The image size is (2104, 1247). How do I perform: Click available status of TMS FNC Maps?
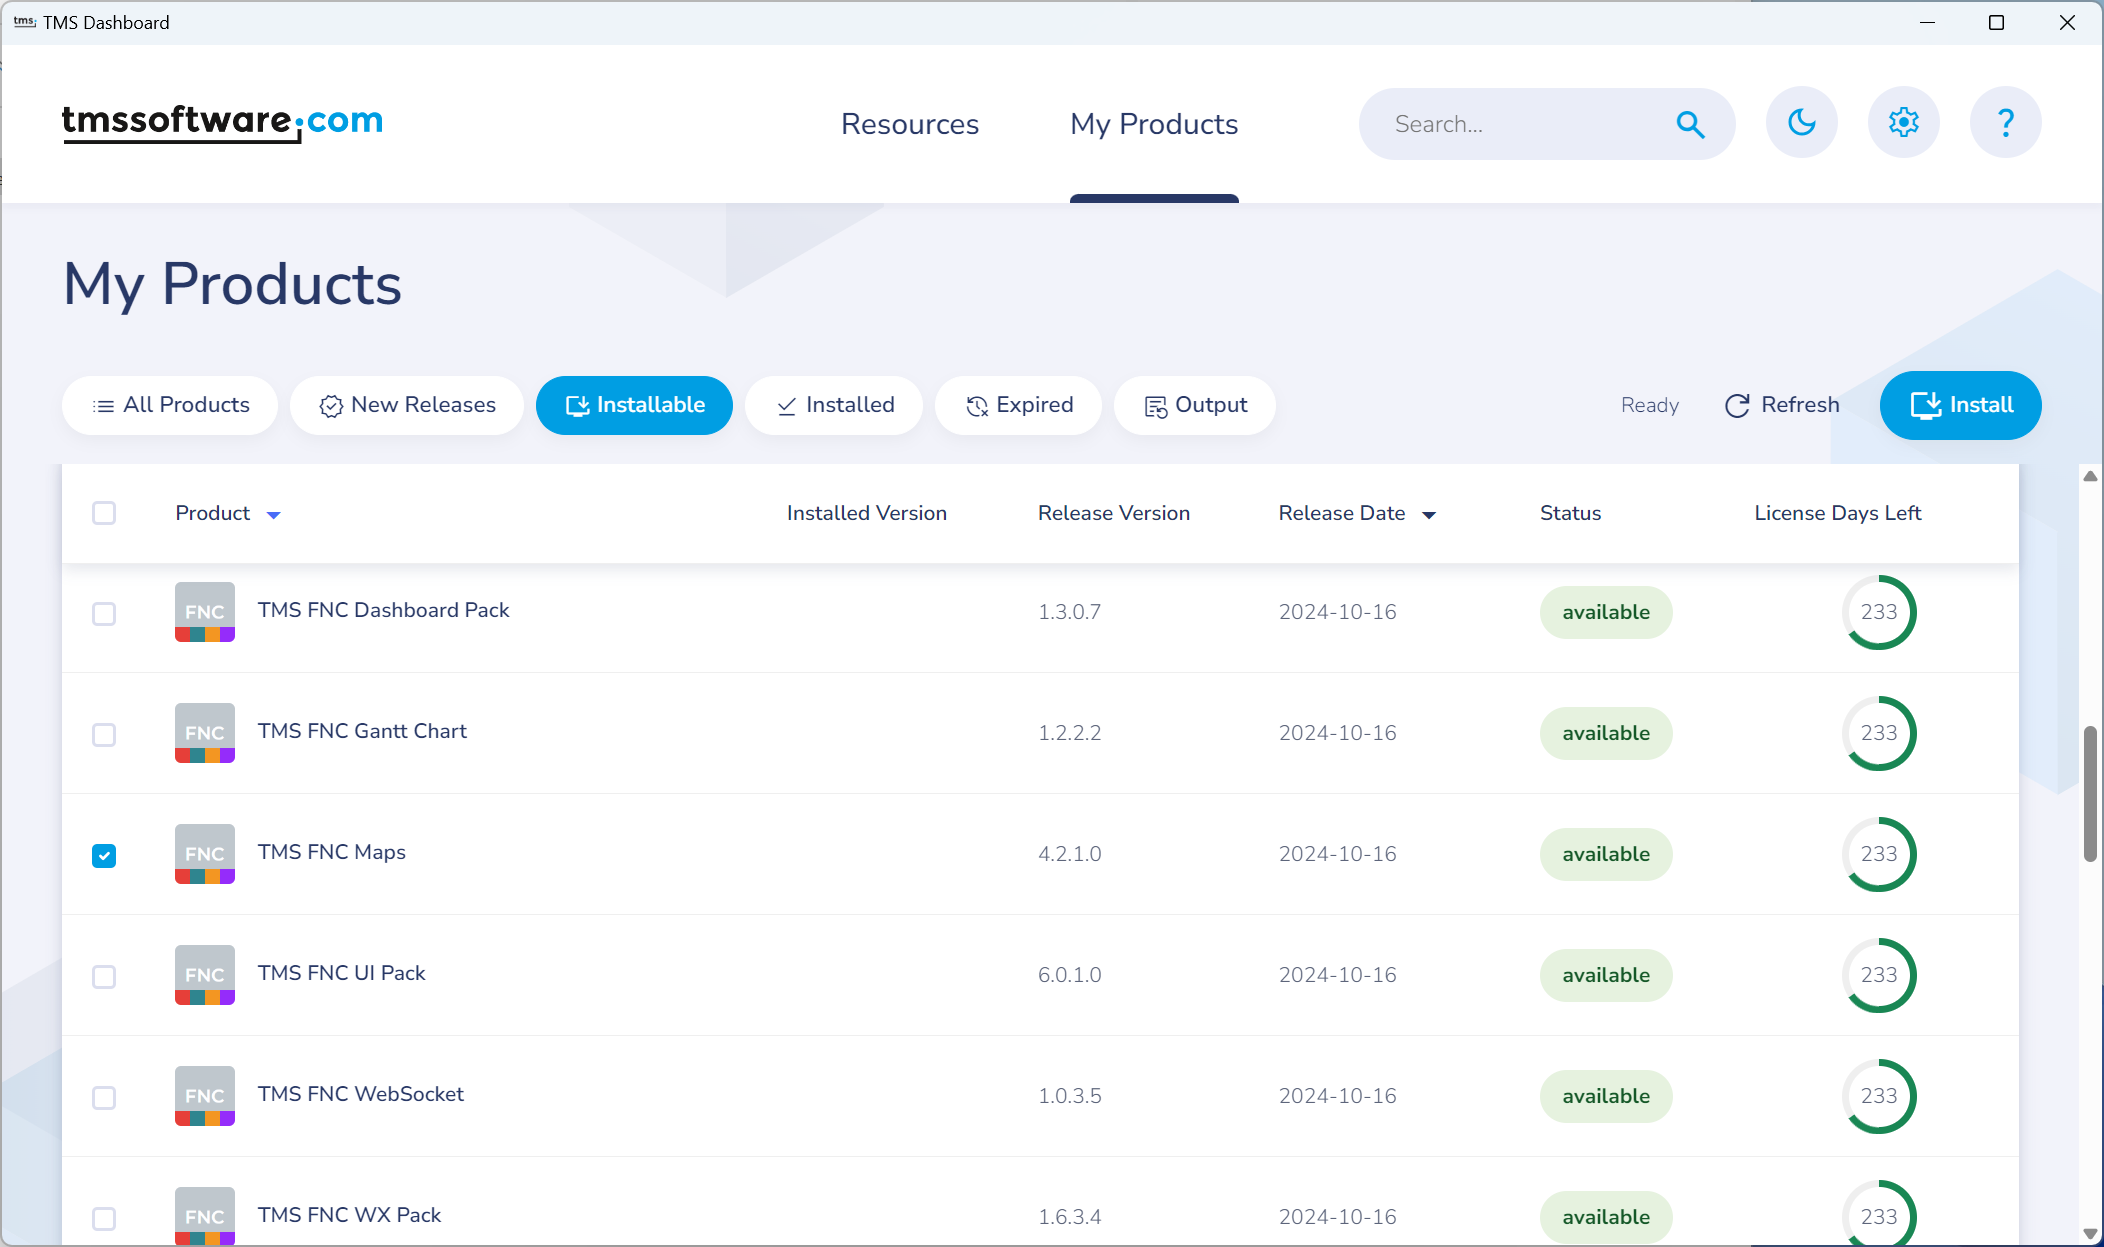1606,854
